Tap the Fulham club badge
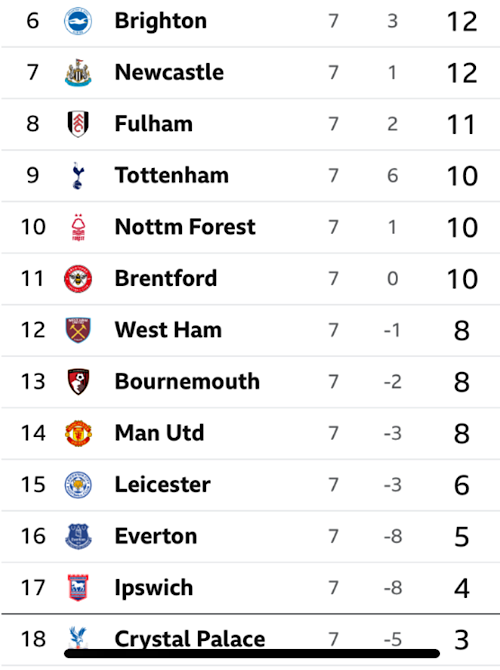 pos(78,124)
